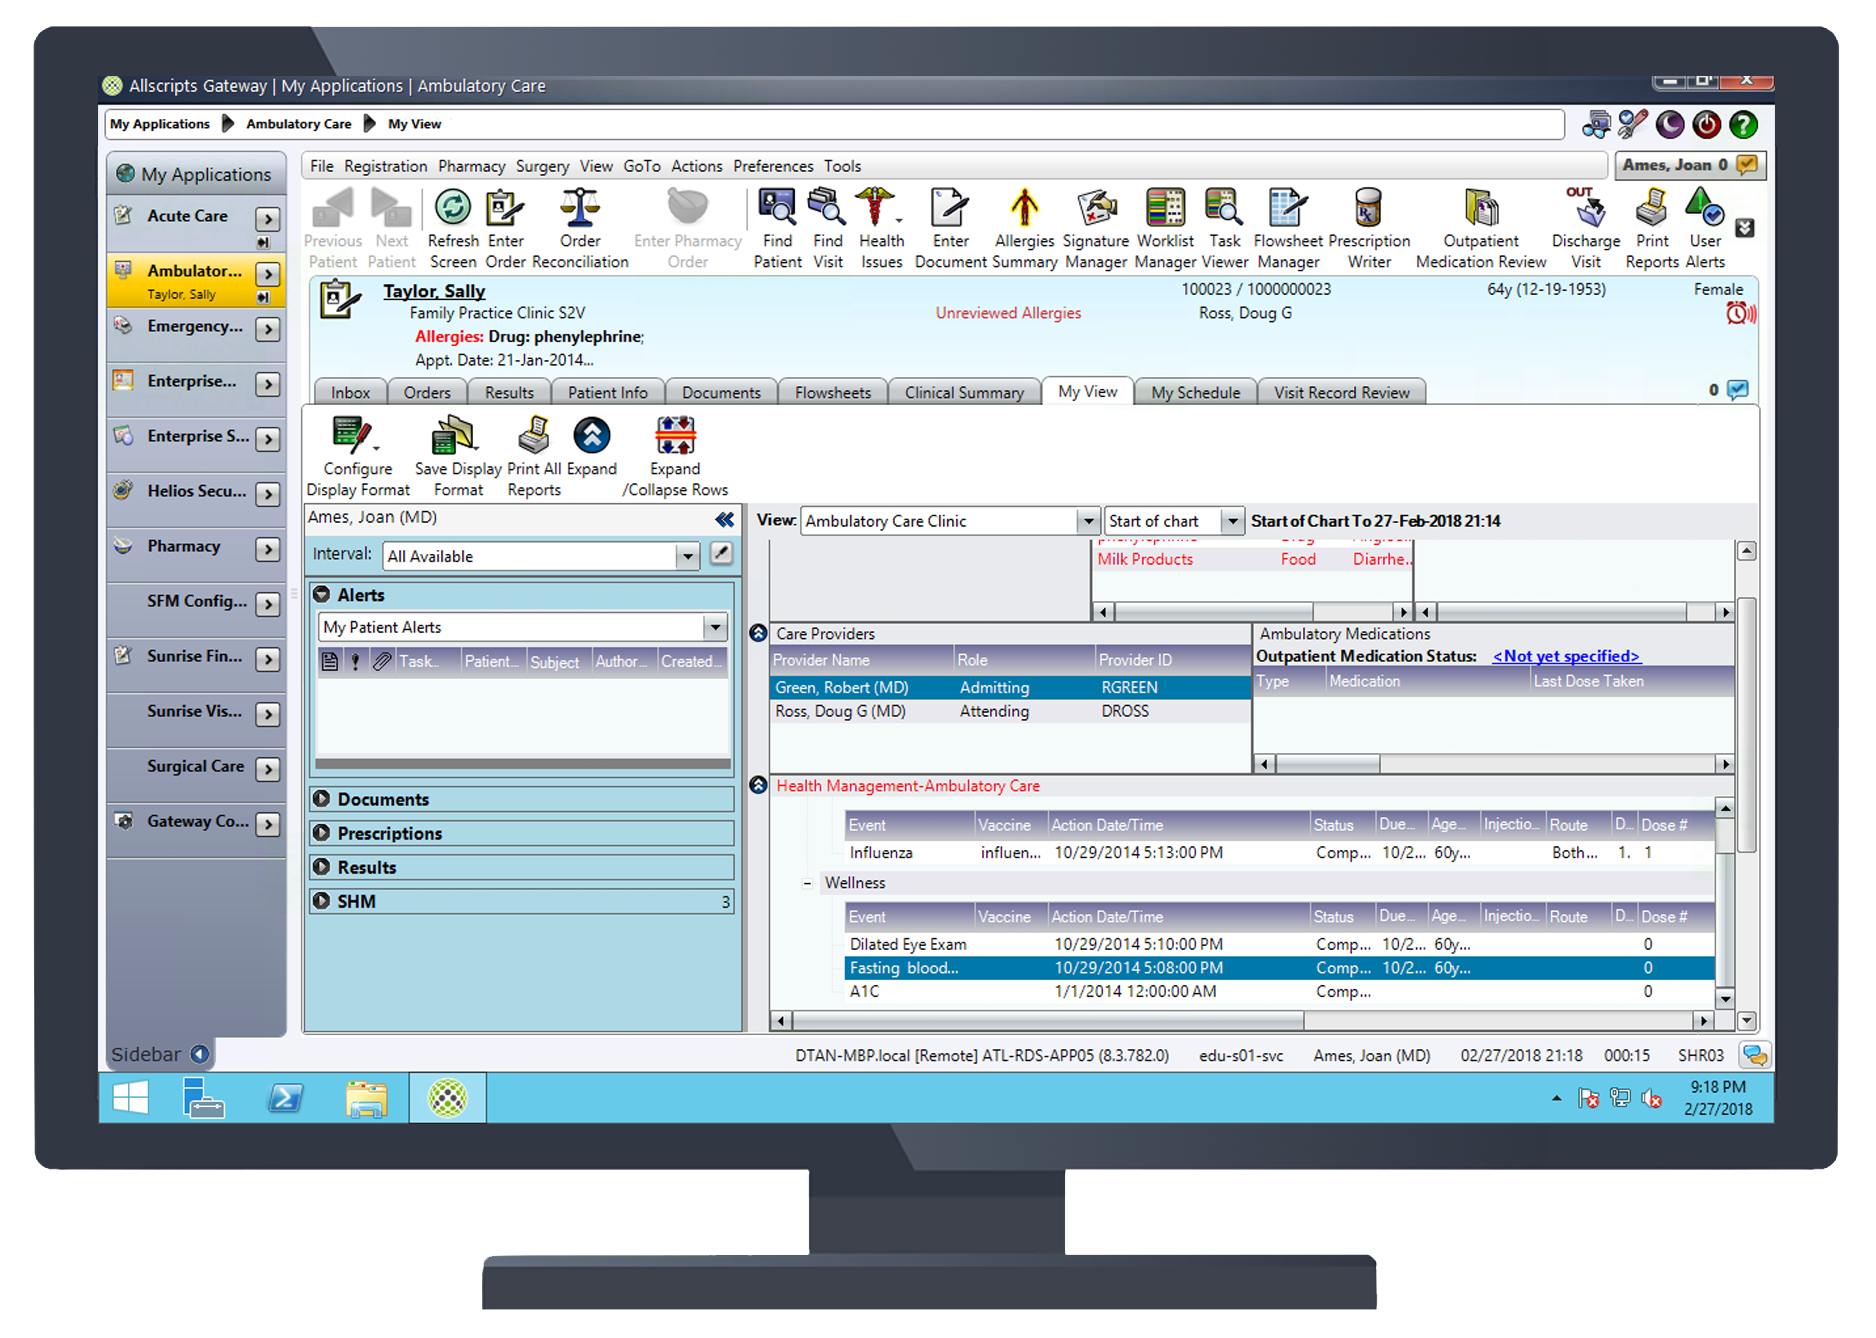Viewport: 1876px width, 1338px height.
Task: Click the help question mark icon
Action: (x=1743, y=125)
